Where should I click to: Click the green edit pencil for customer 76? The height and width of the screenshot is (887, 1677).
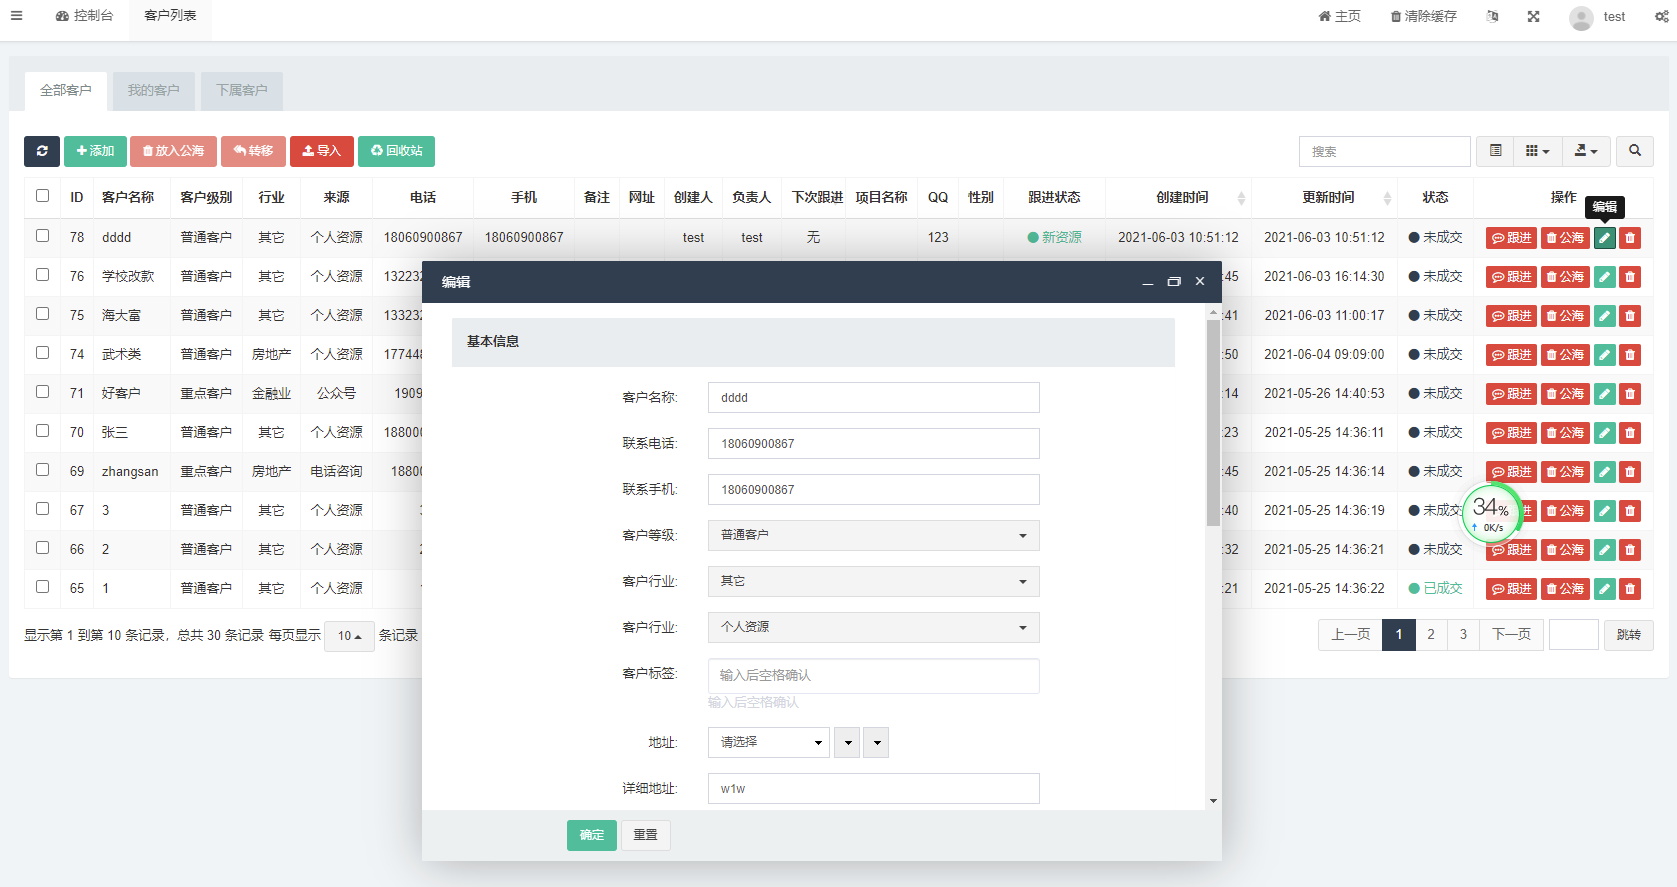[x=1605, y=277]
